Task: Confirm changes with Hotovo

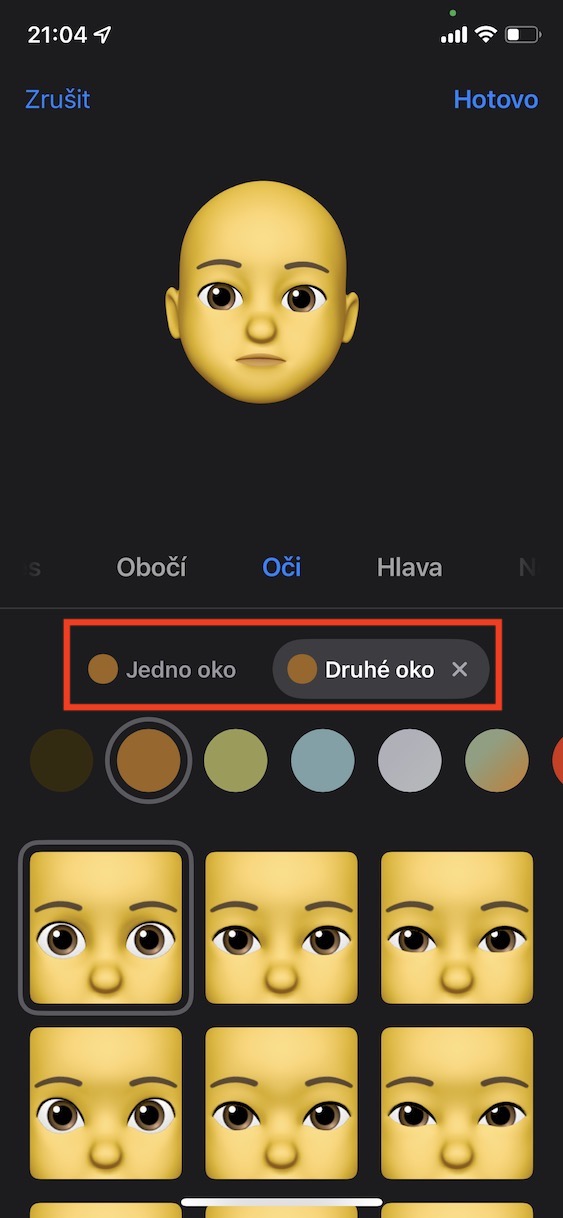Action: click(x=496, y=100)
